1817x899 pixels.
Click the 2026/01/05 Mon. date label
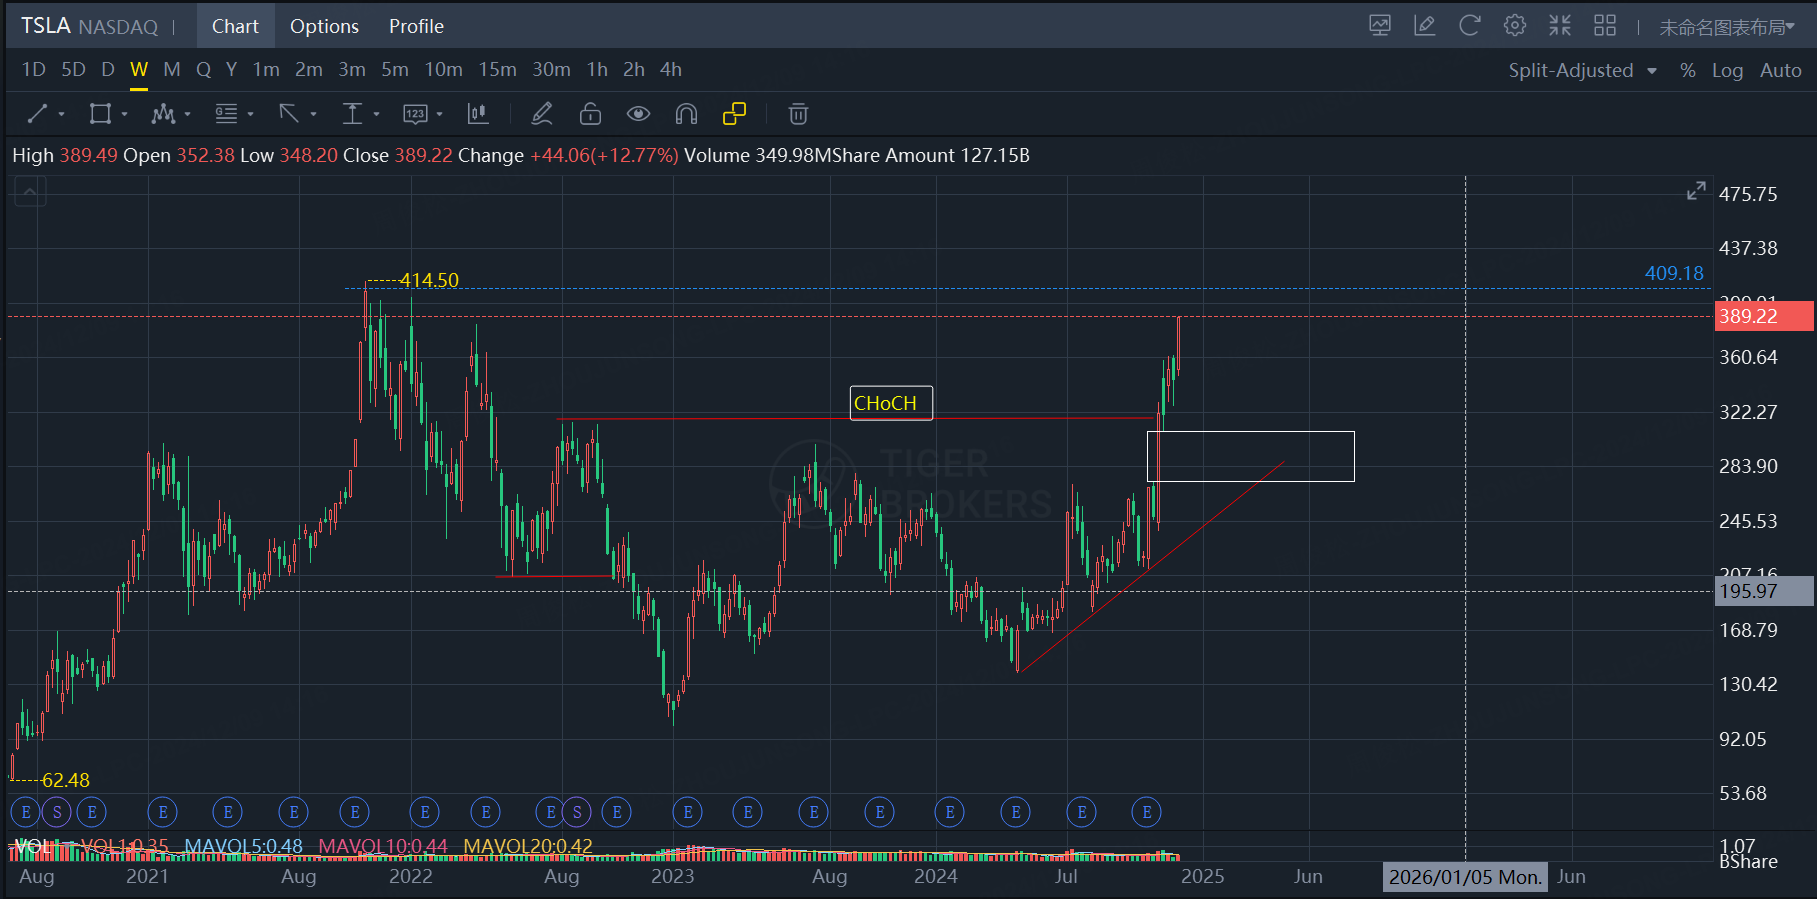[1465, 877]
